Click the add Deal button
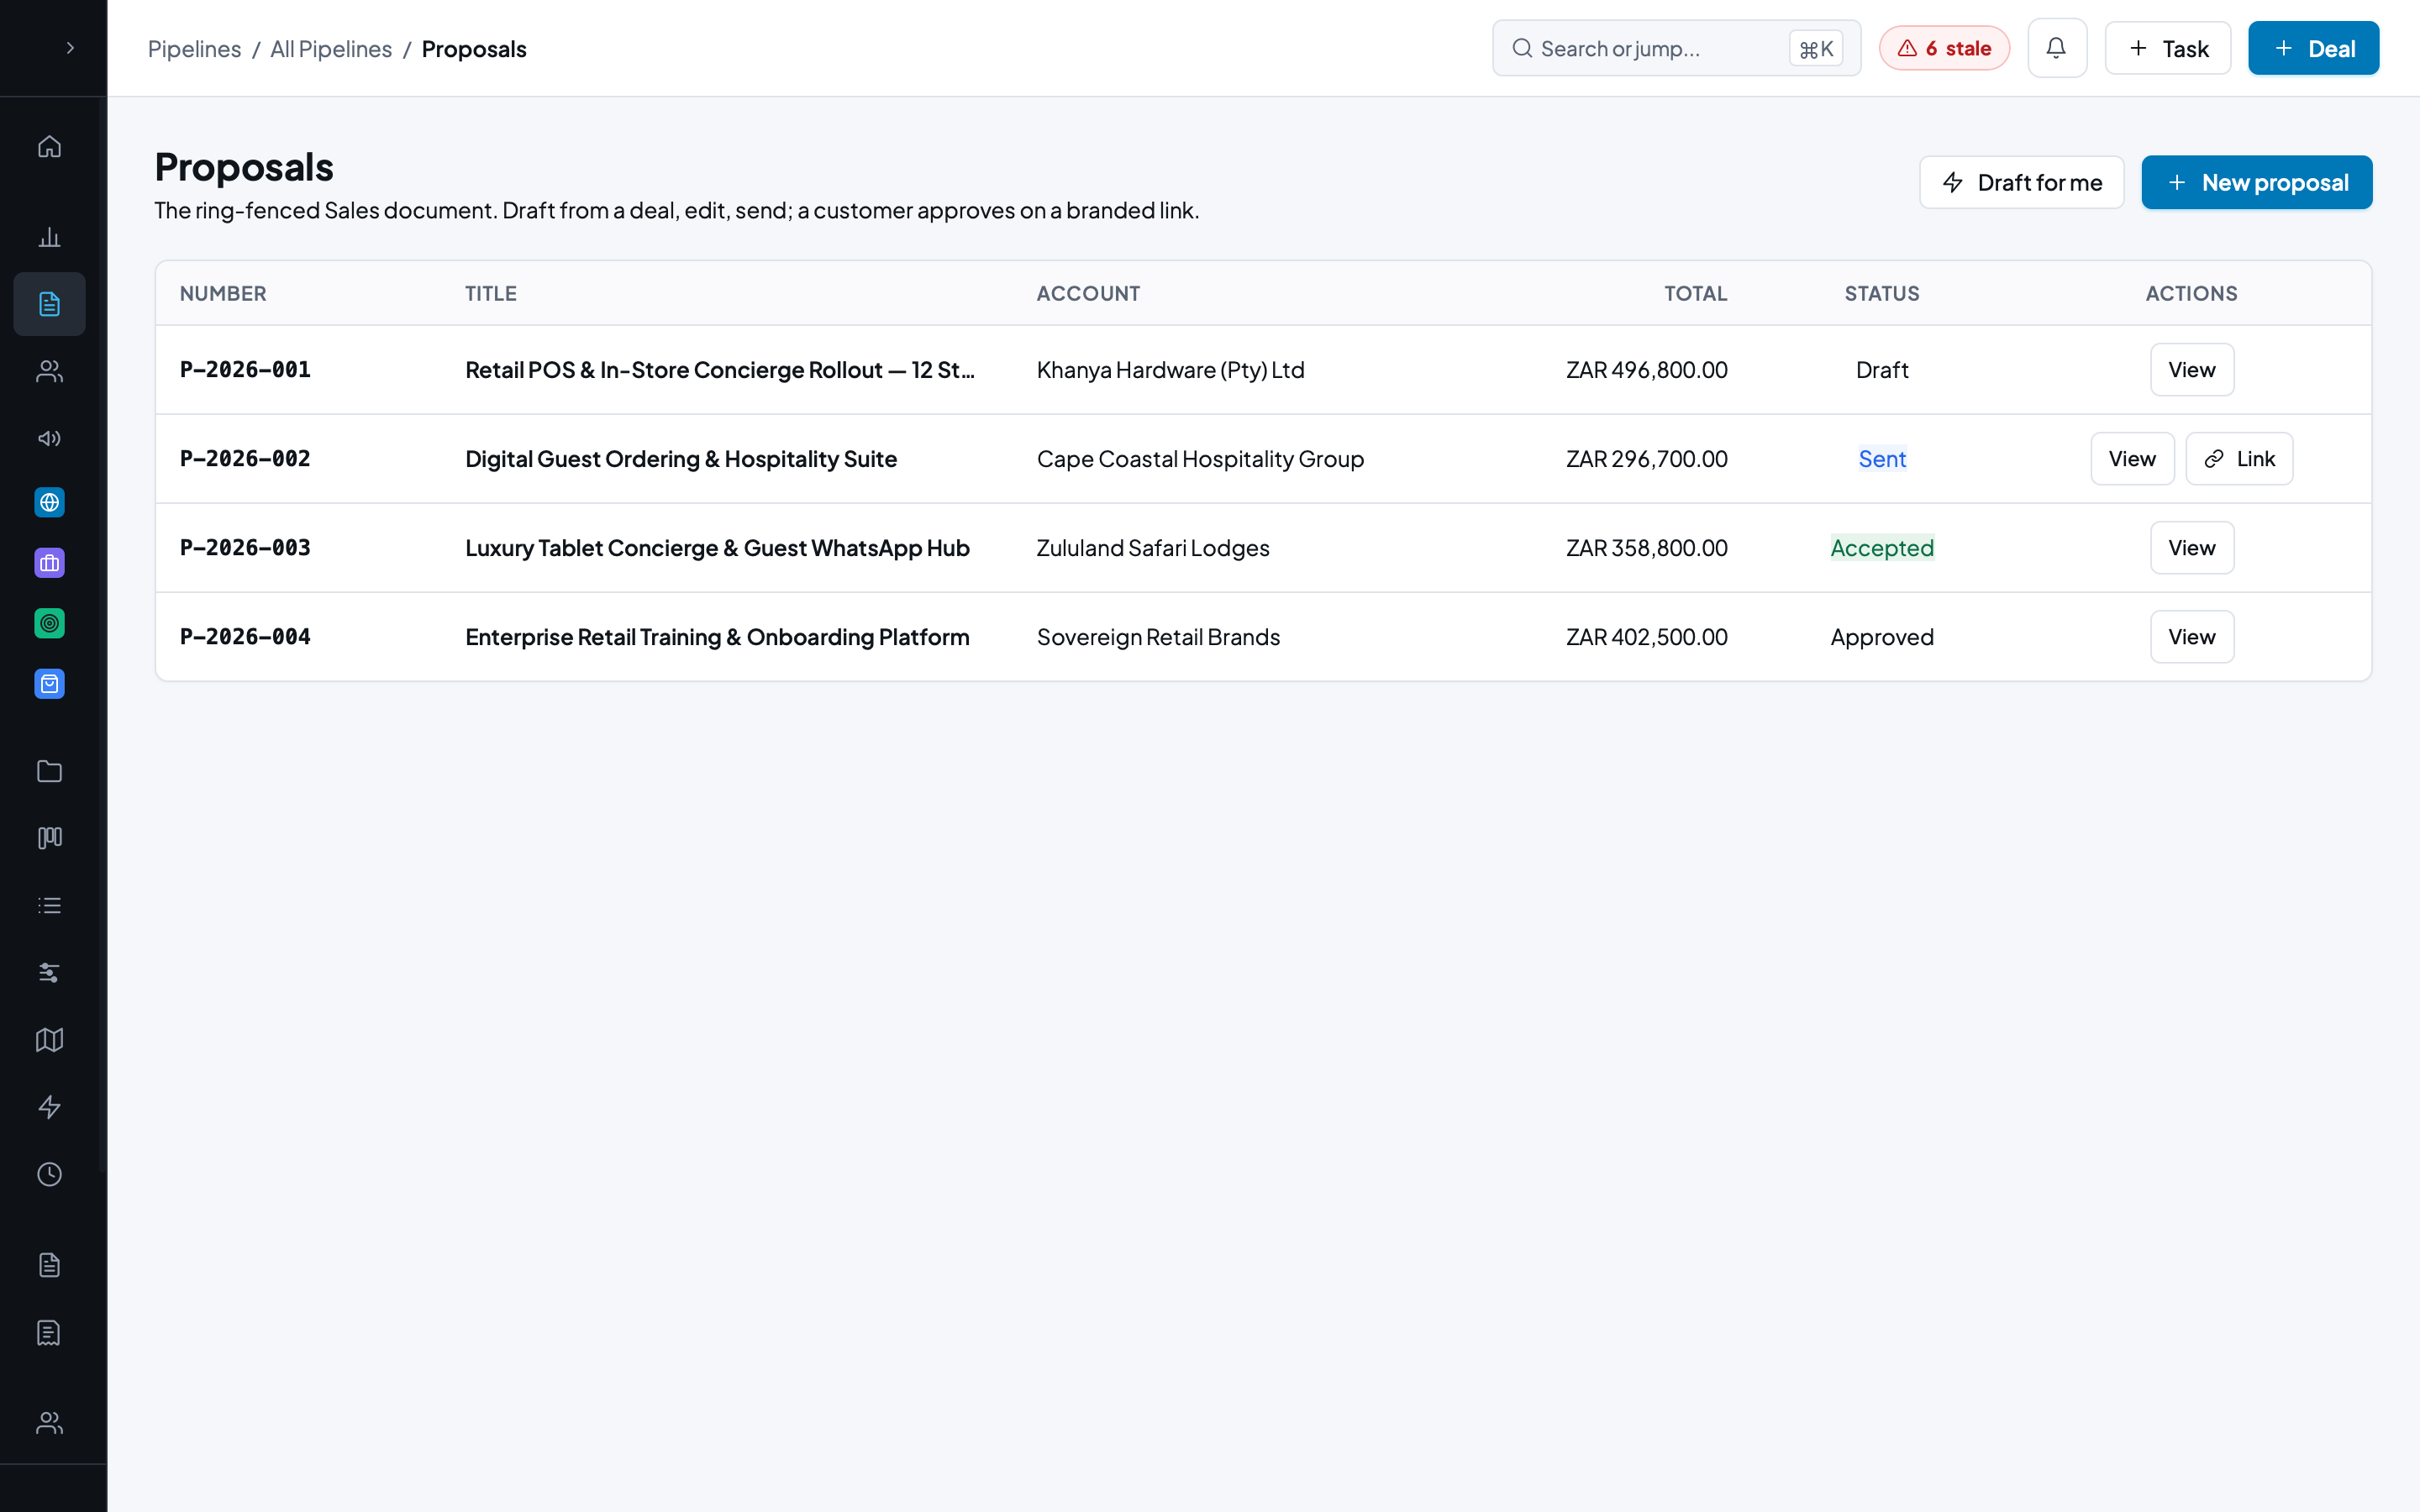Image resolution: width=2420 pixels, height=1512 pixels. (x=2313, y=48)
